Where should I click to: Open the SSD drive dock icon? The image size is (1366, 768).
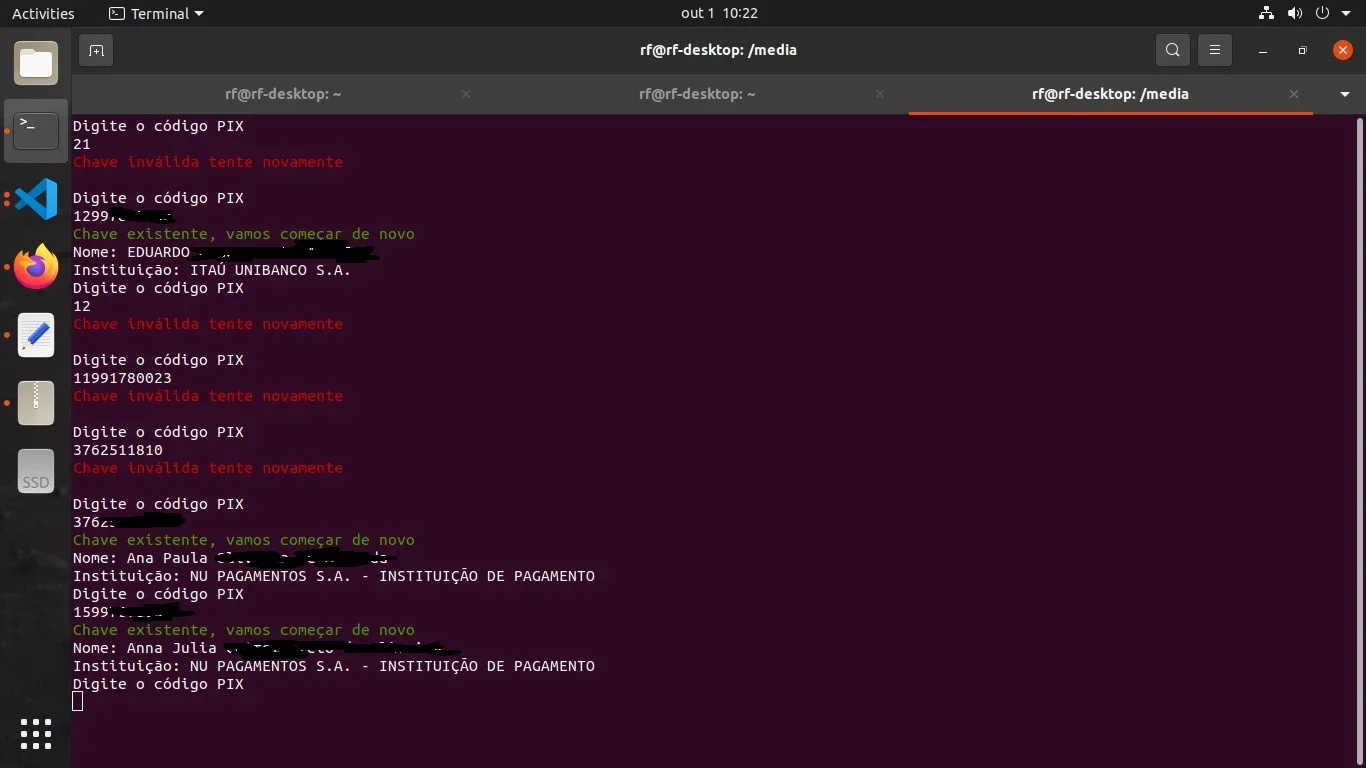pyautogui.click(x=36, y=471)
